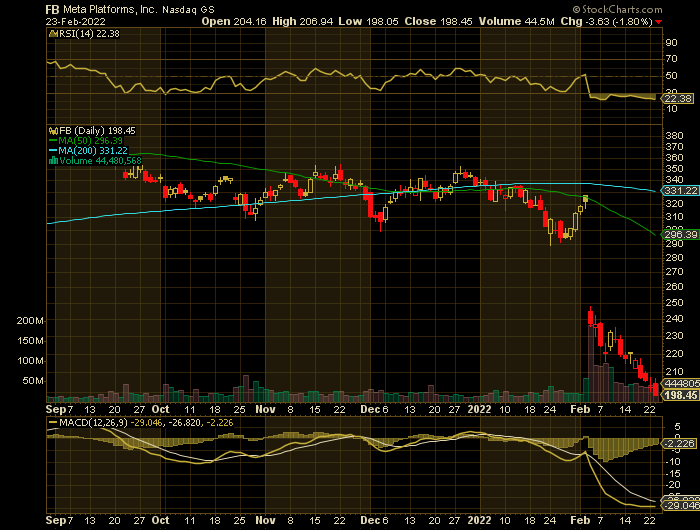Click the 90 level on RSI axis
The image size is (700, 530).
tap(671, 43)
